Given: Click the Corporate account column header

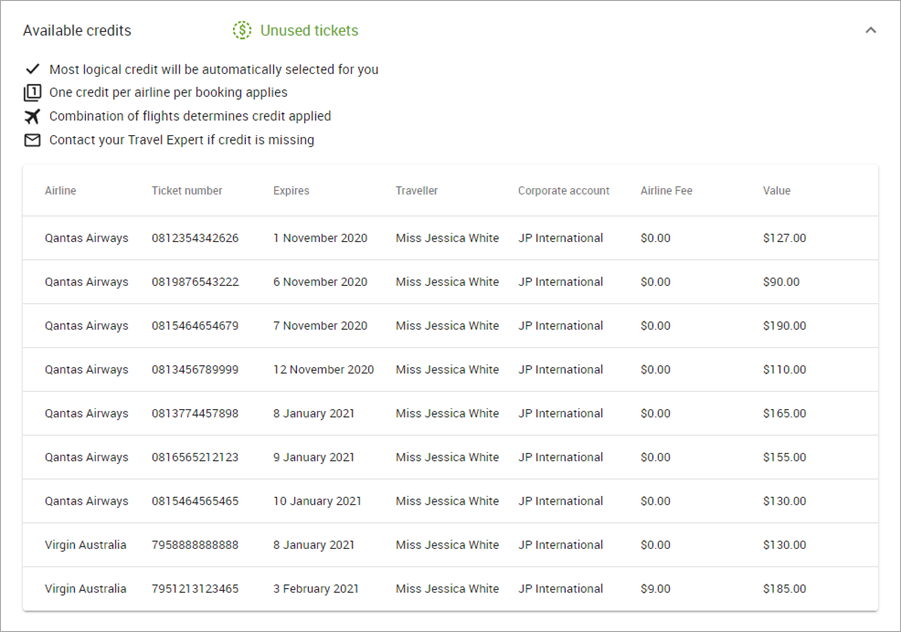Looking at the screenshot, I should (564, 191).
